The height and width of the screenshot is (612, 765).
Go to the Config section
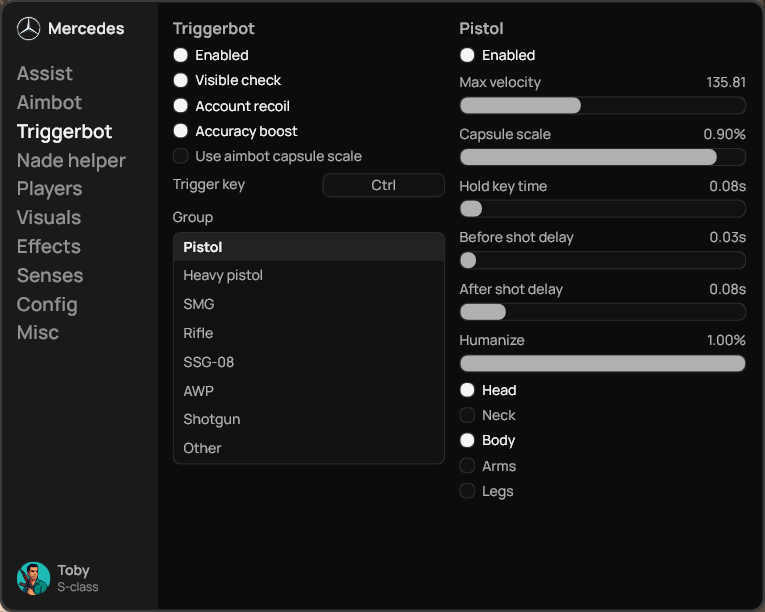tap(47, 304)
